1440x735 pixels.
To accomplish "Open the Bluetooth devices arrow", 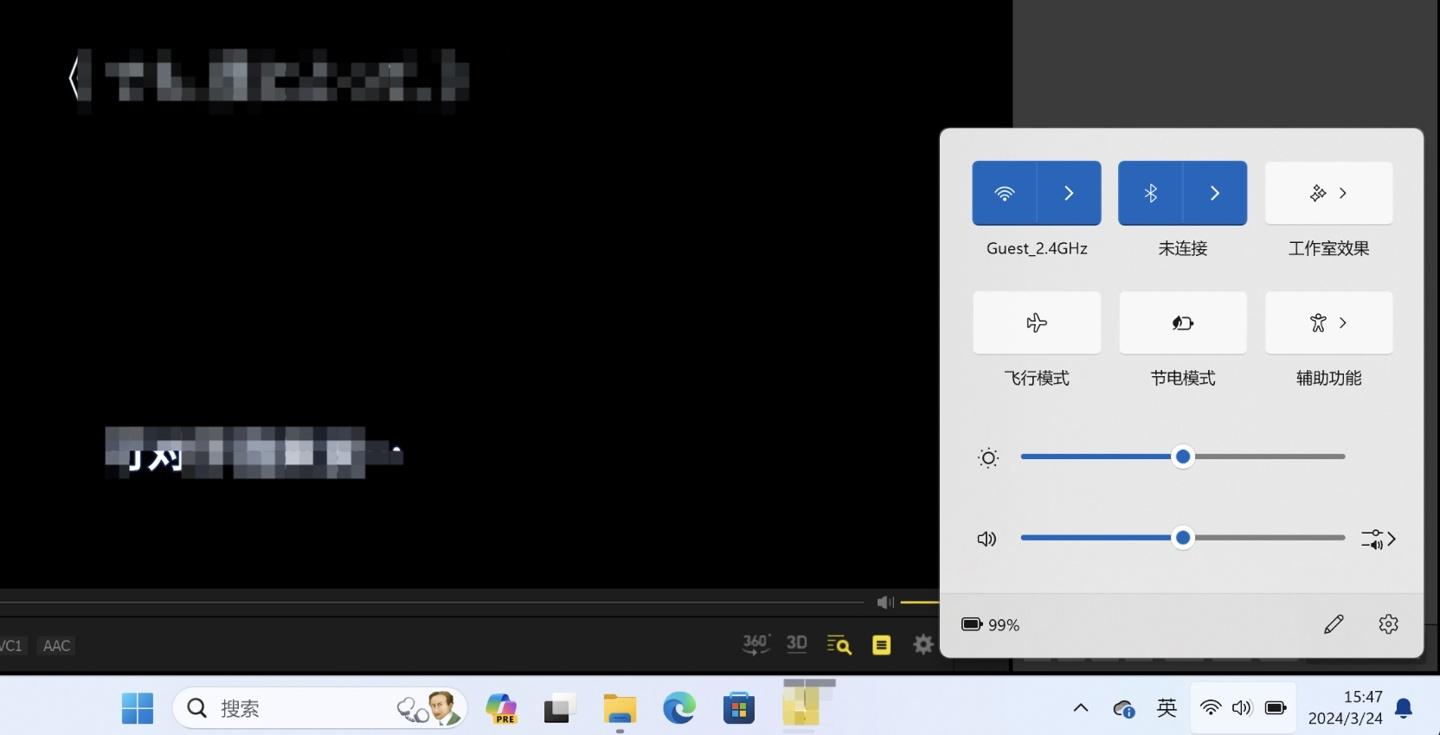I will click(1215, 193).
